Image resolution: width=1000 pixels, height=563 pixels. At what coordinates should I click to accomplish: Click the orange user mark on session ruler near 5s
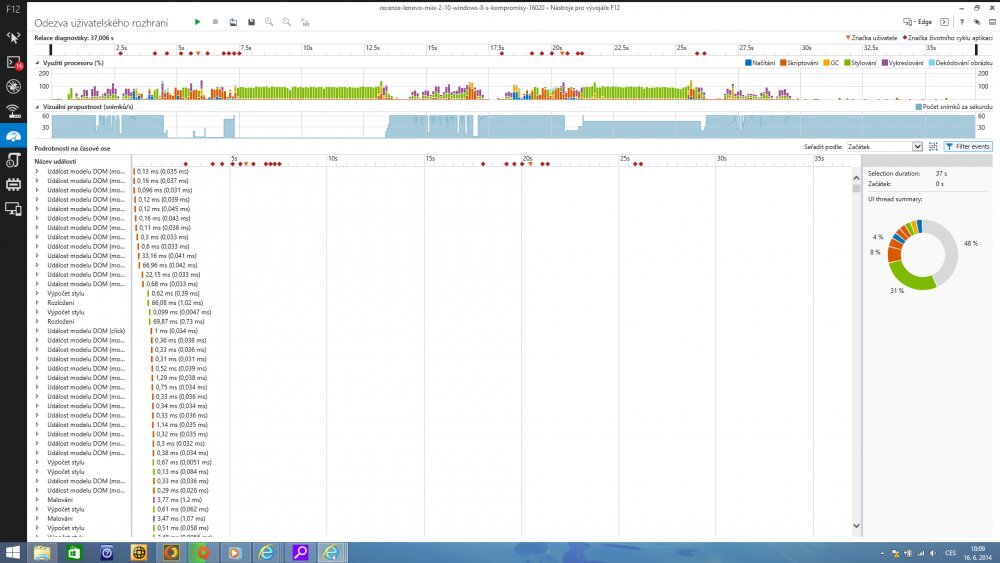pyautogui.click(x=198, y=54)
